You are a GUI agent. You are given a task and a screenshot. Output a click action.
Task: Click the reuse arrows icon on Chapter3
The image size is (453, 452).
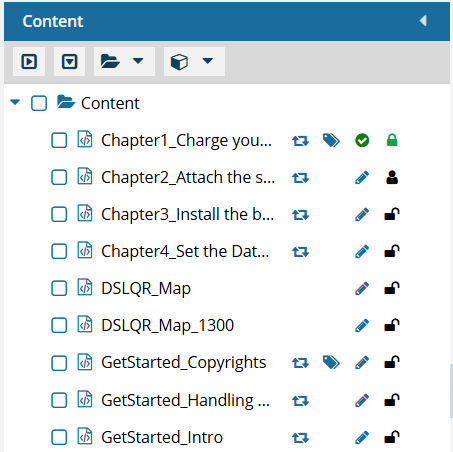tap(301, 215)
